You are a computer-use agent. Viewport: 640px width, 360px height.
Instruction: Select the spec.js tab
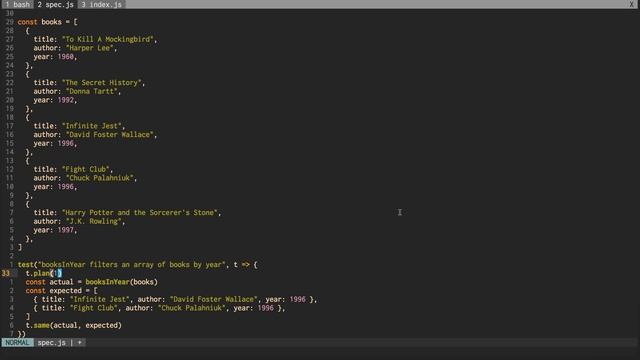click(x=55, y=4)
